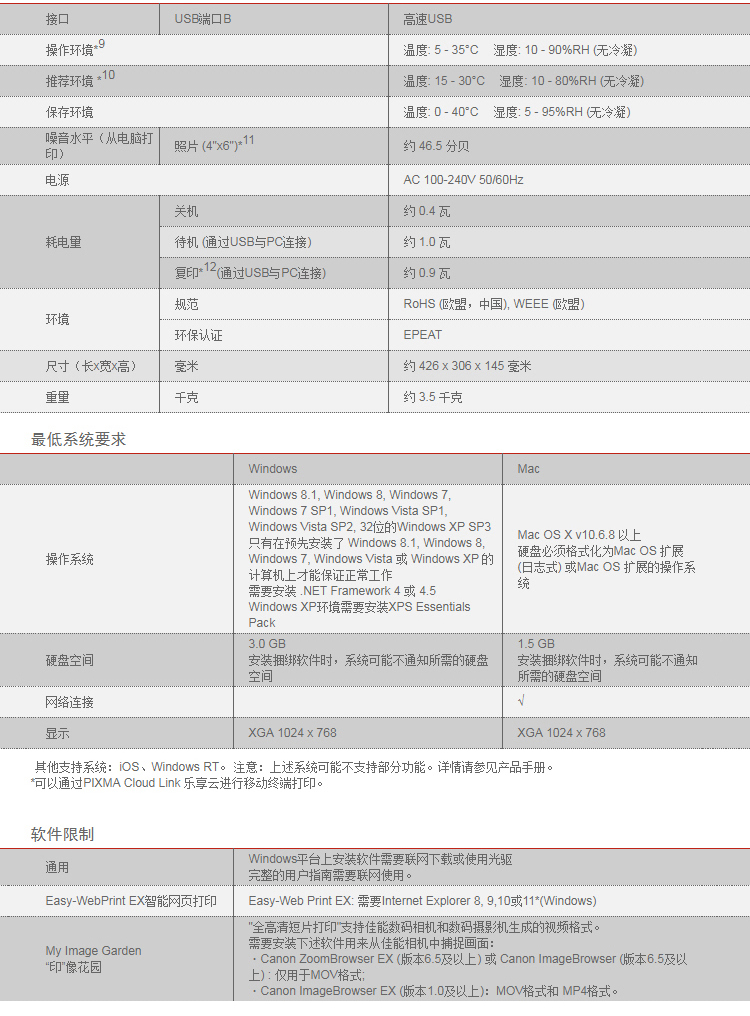
Task: Click the '保存环境' row label
Action: point(69,113)
